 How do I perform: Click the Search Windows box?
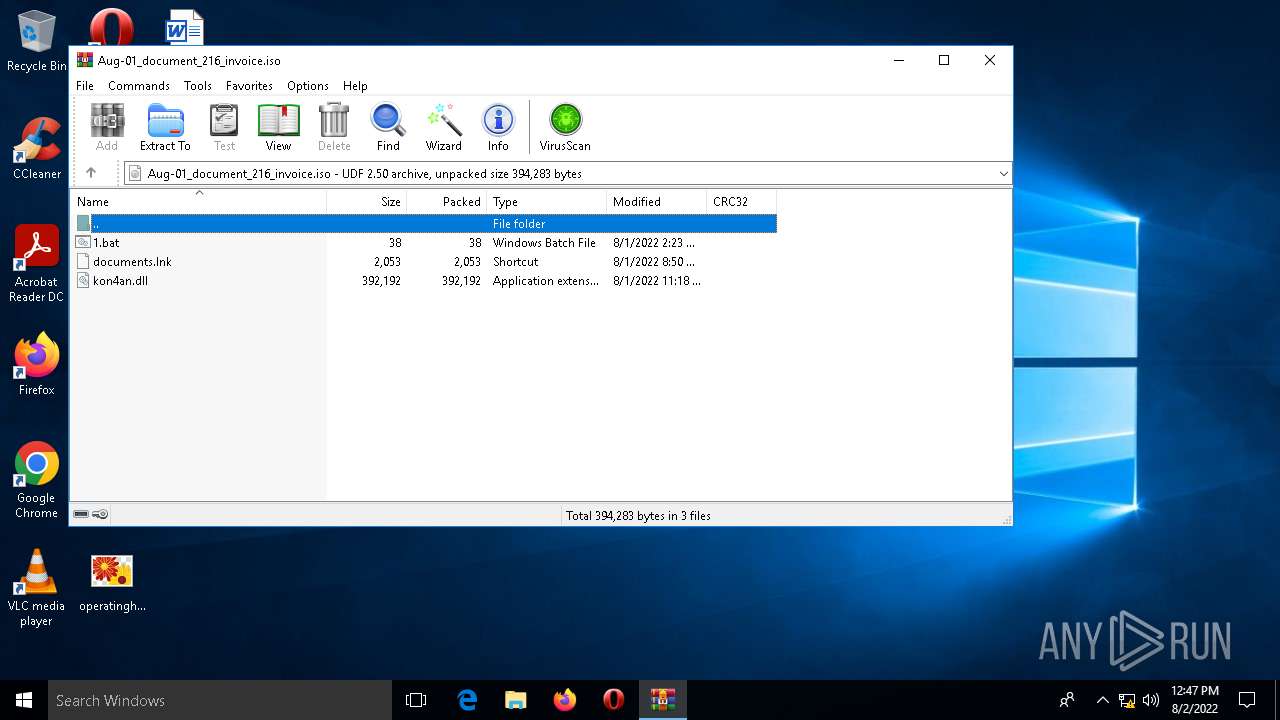(x=220, y=700)
